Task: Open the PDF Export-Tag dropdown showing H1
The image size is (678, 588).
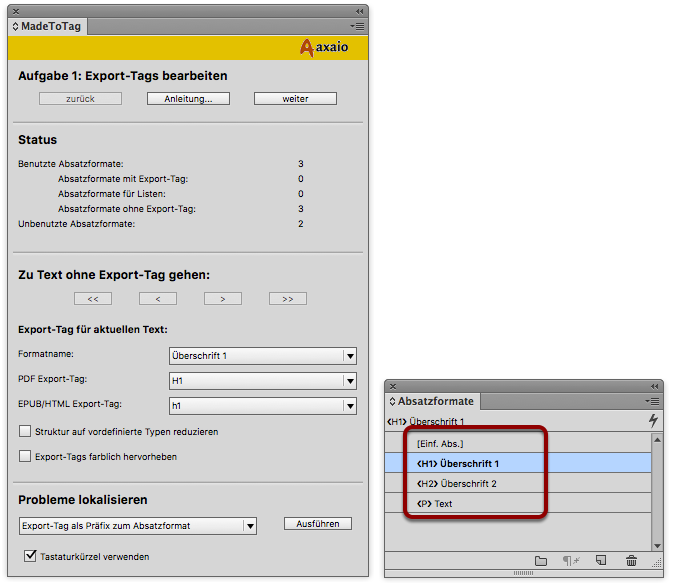Action: point(263,381)
